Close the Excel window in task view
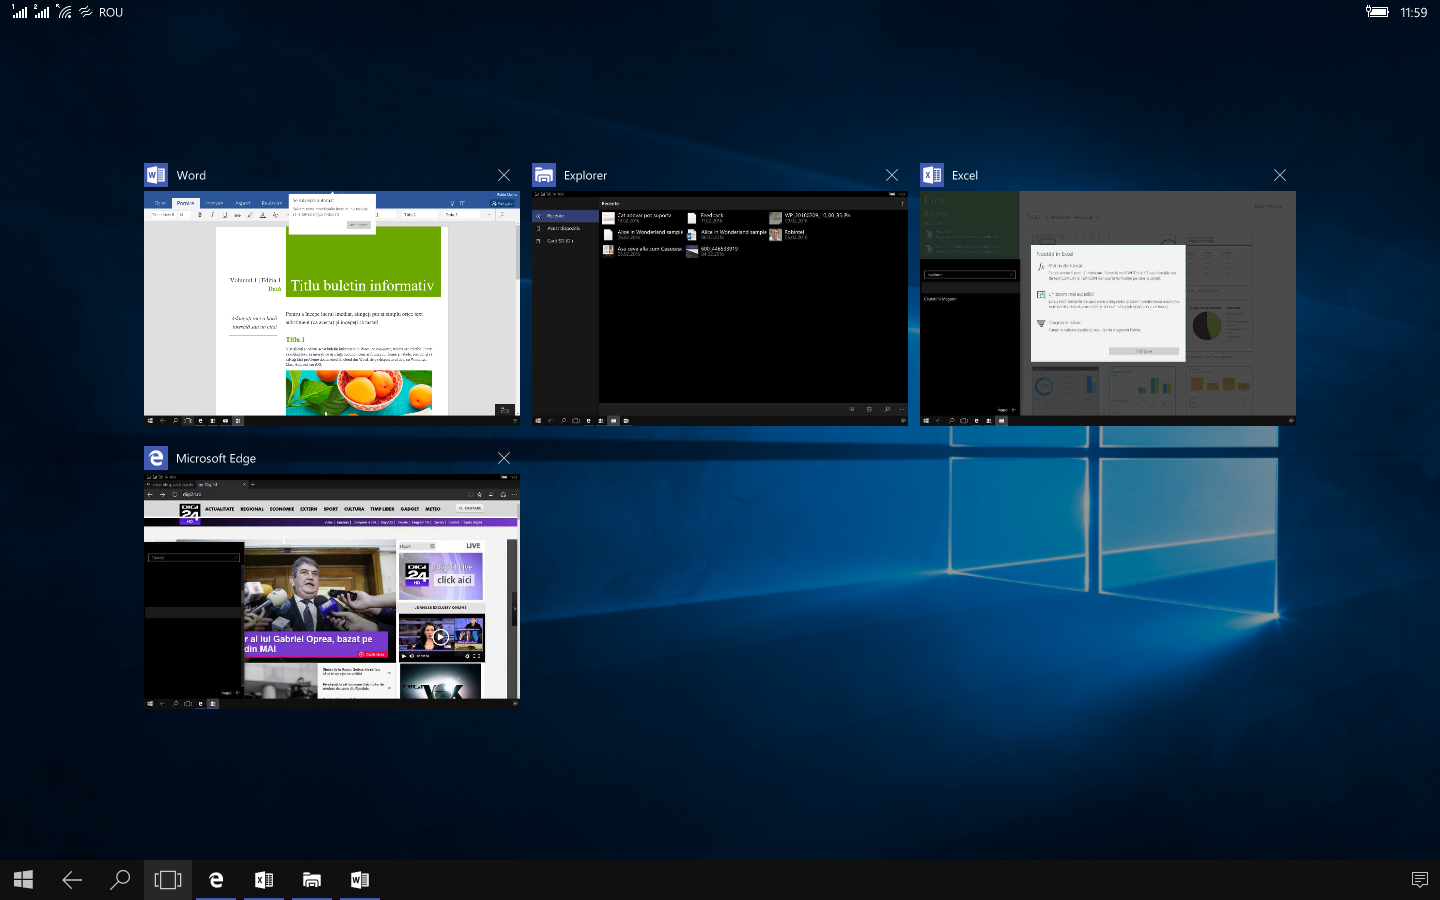This screenshot has height=900, width=1440. point(1280,175)
